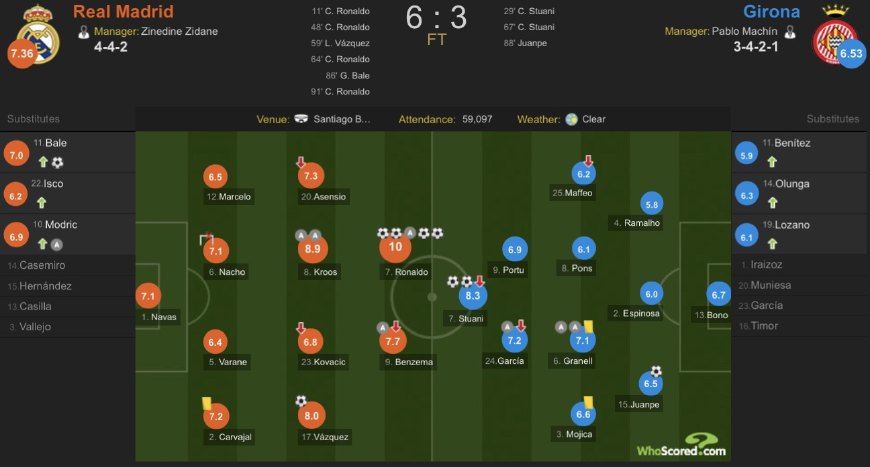Click goalkeeper Bono's 6.7 rating
This screenshot has height=467, width=870.
click(x=718, y=294)
